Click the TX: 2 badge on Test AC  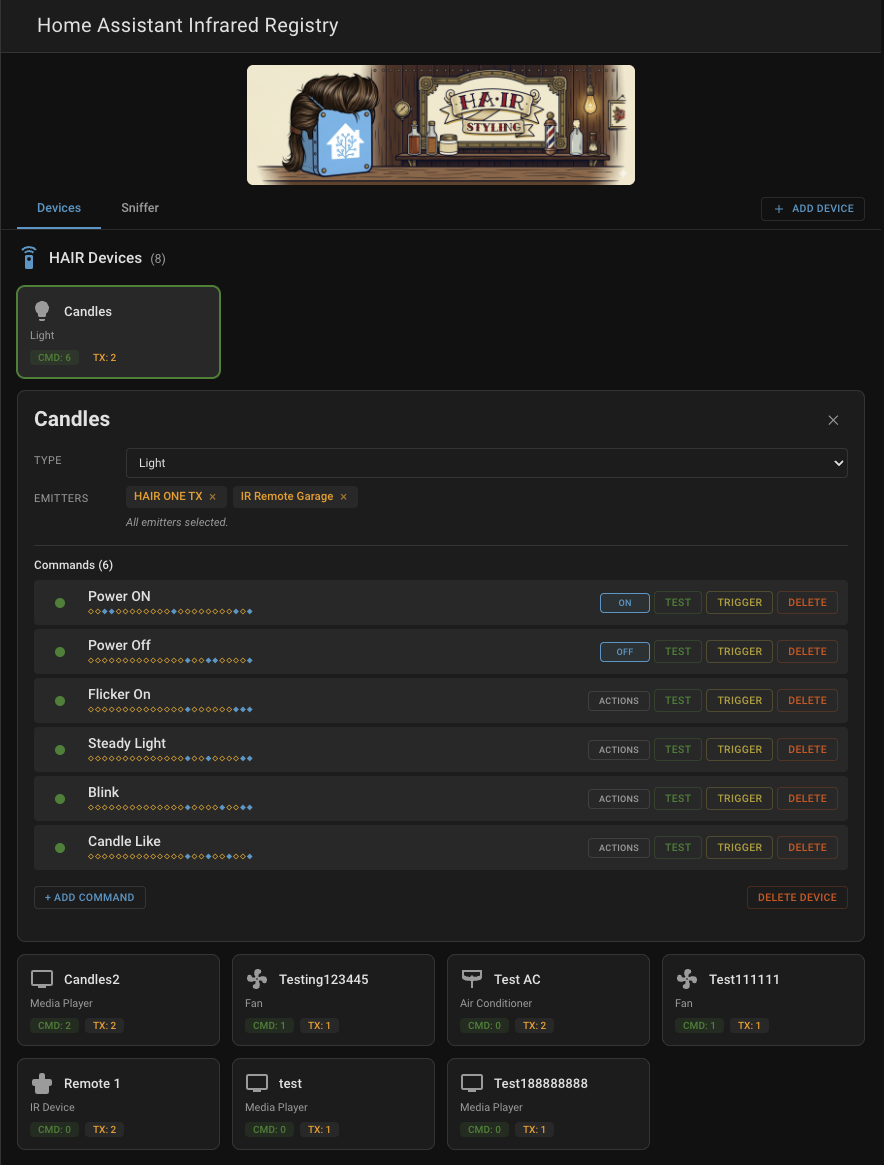pos(534,1025)
